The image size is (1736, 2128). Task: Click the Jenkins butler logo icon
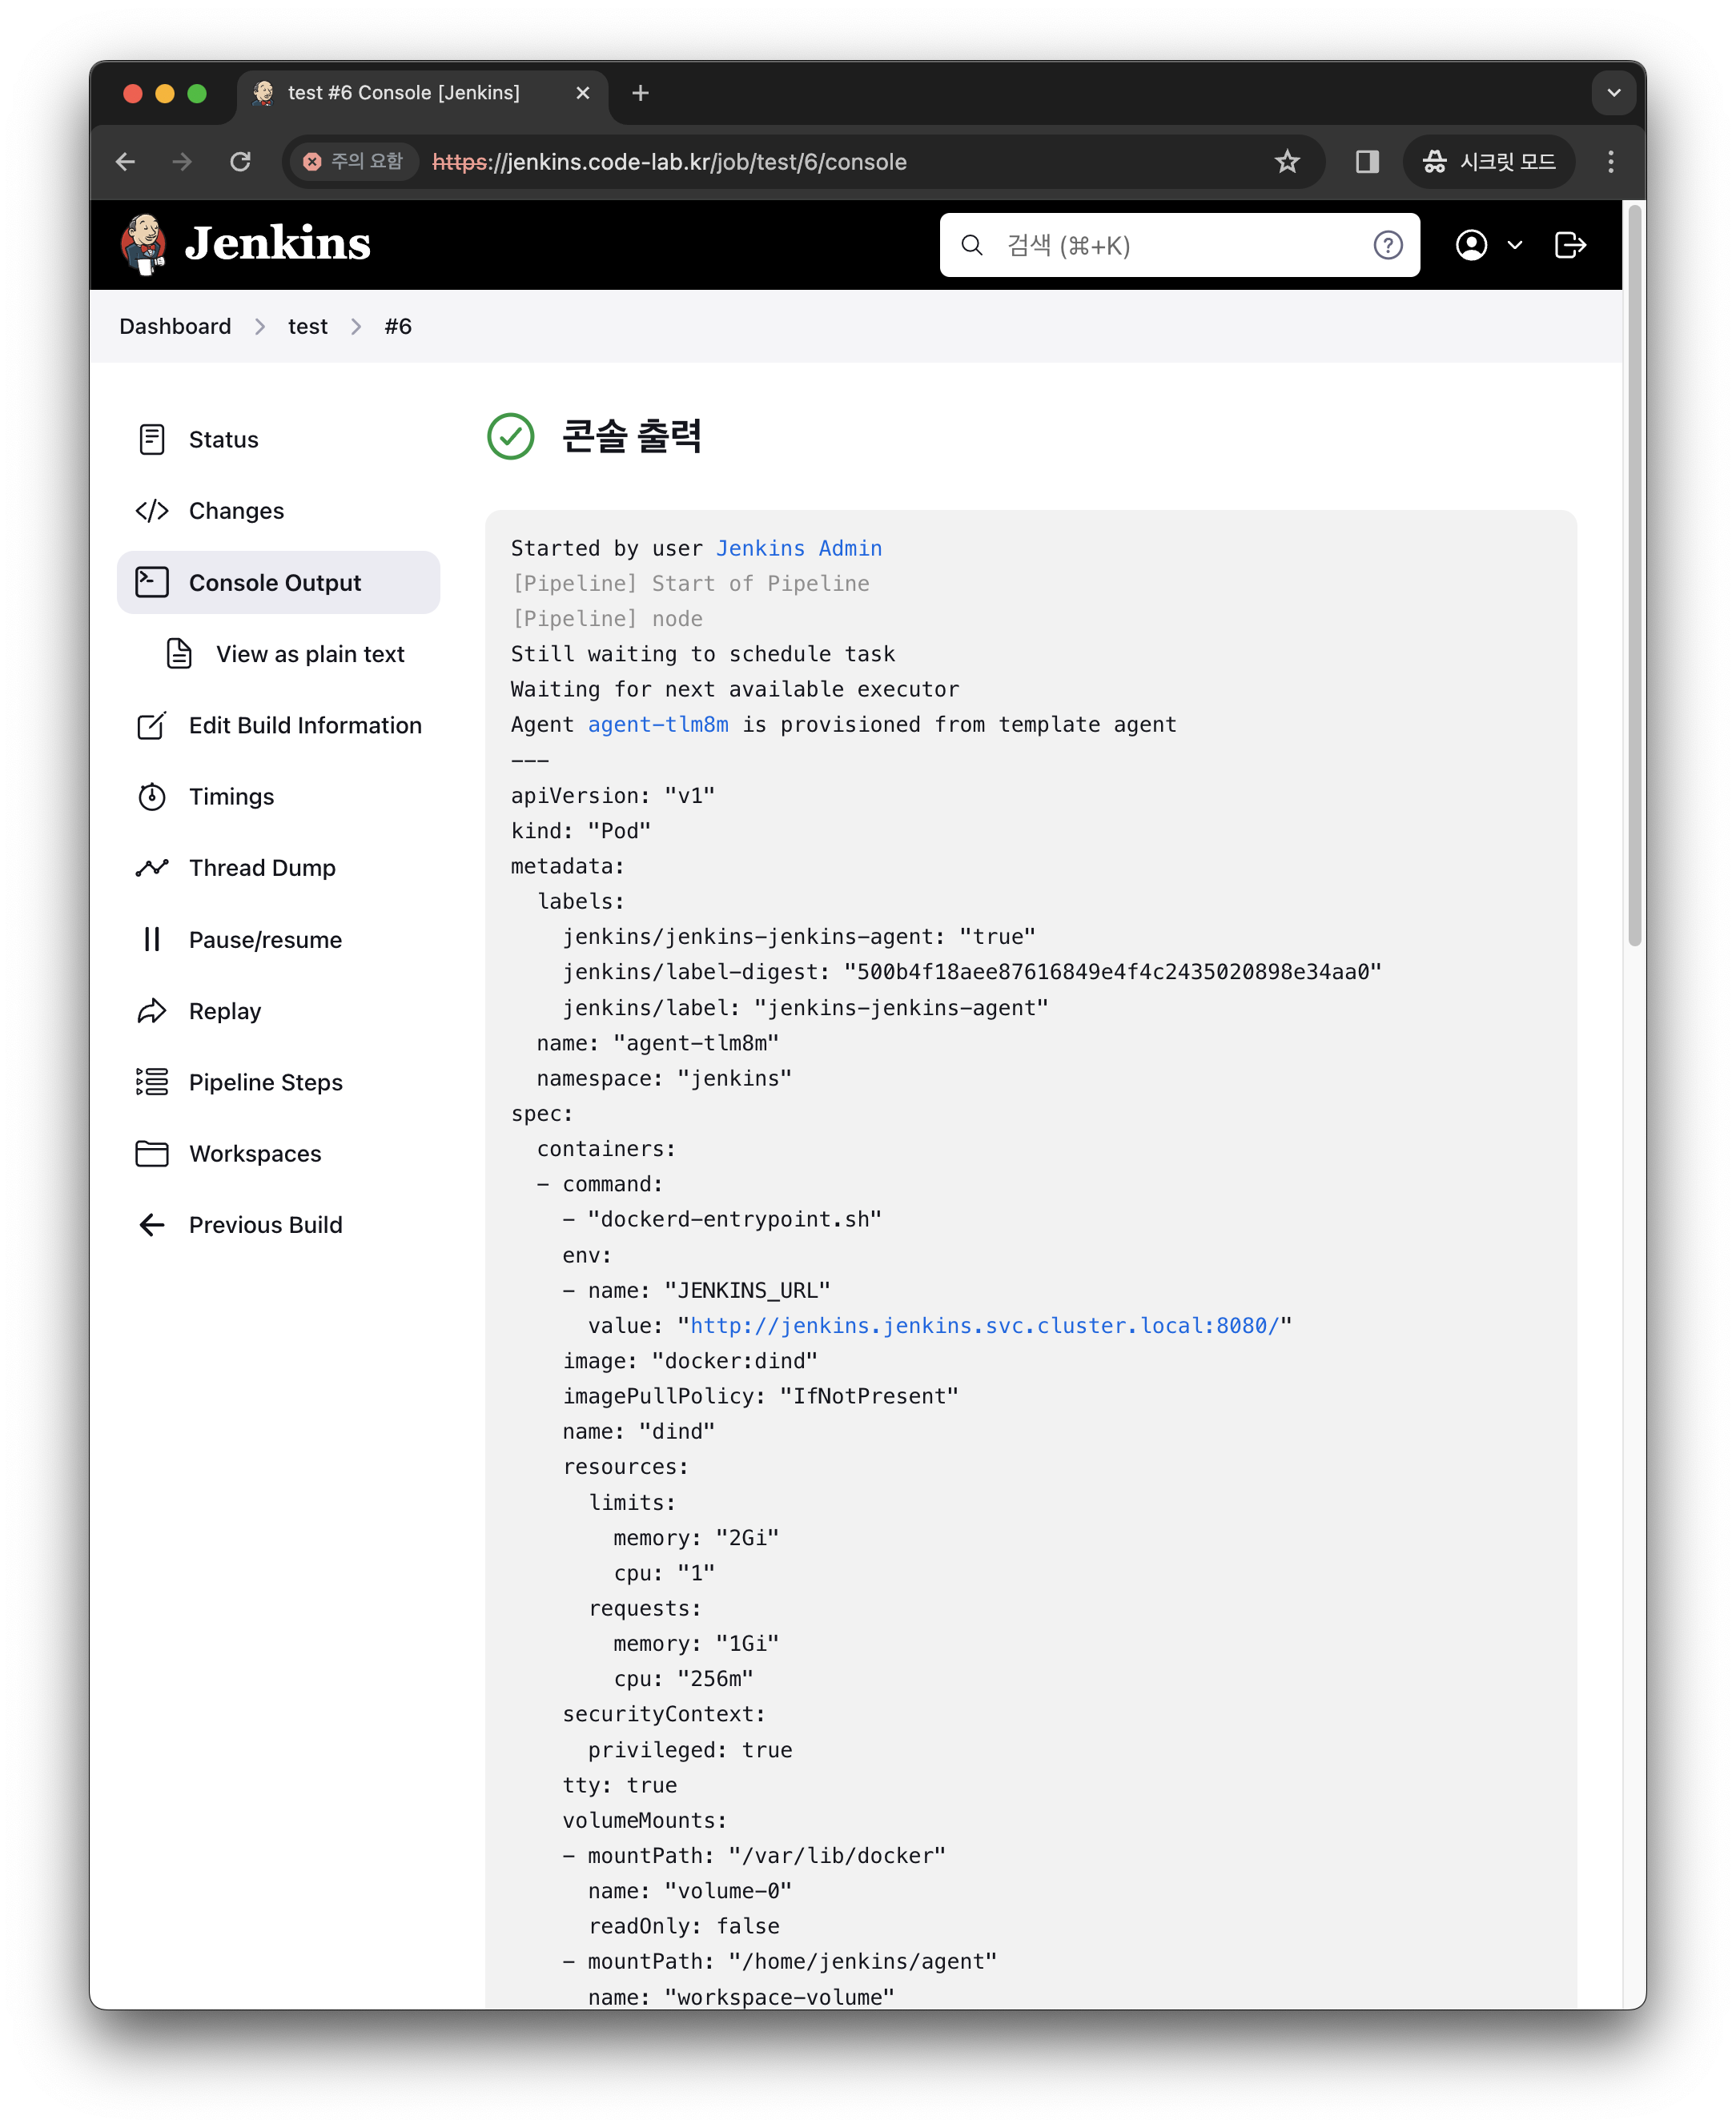coord(144,244)
